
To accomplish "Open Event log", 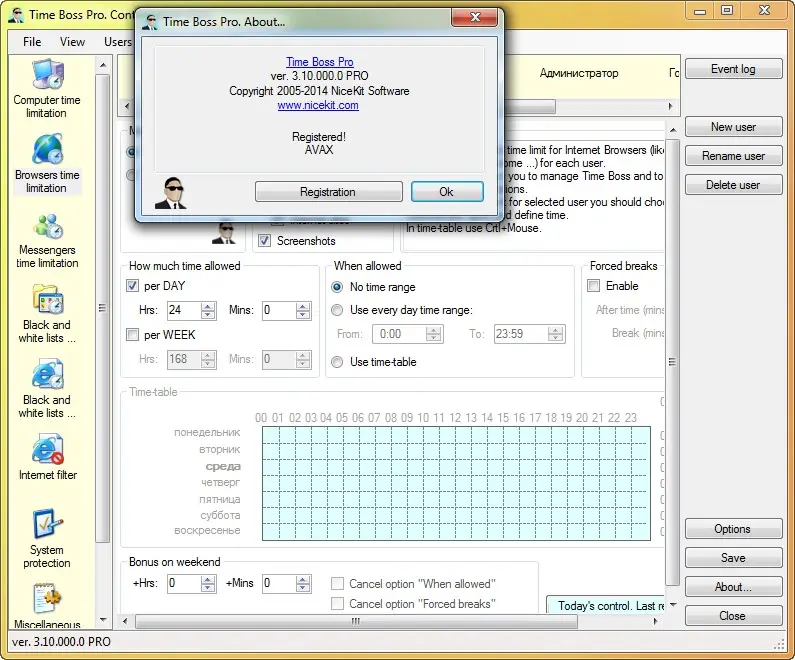I will (x=733, y=69).
